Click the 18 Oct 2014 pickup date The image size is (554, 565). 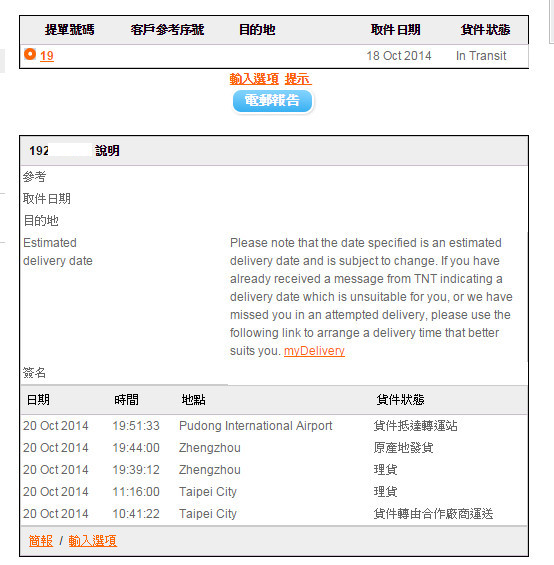[x=399, y=56]
